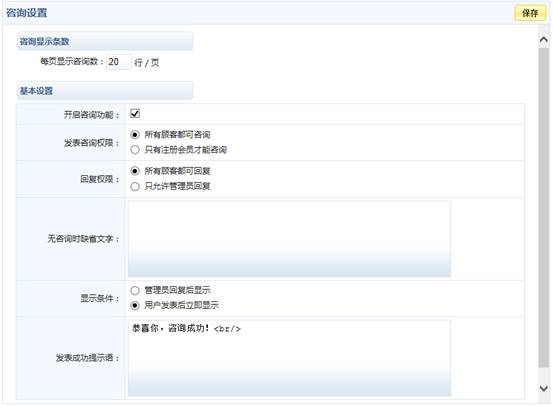Click the scrollbar up arrow
Screen dimensions: 553x406
544,40
